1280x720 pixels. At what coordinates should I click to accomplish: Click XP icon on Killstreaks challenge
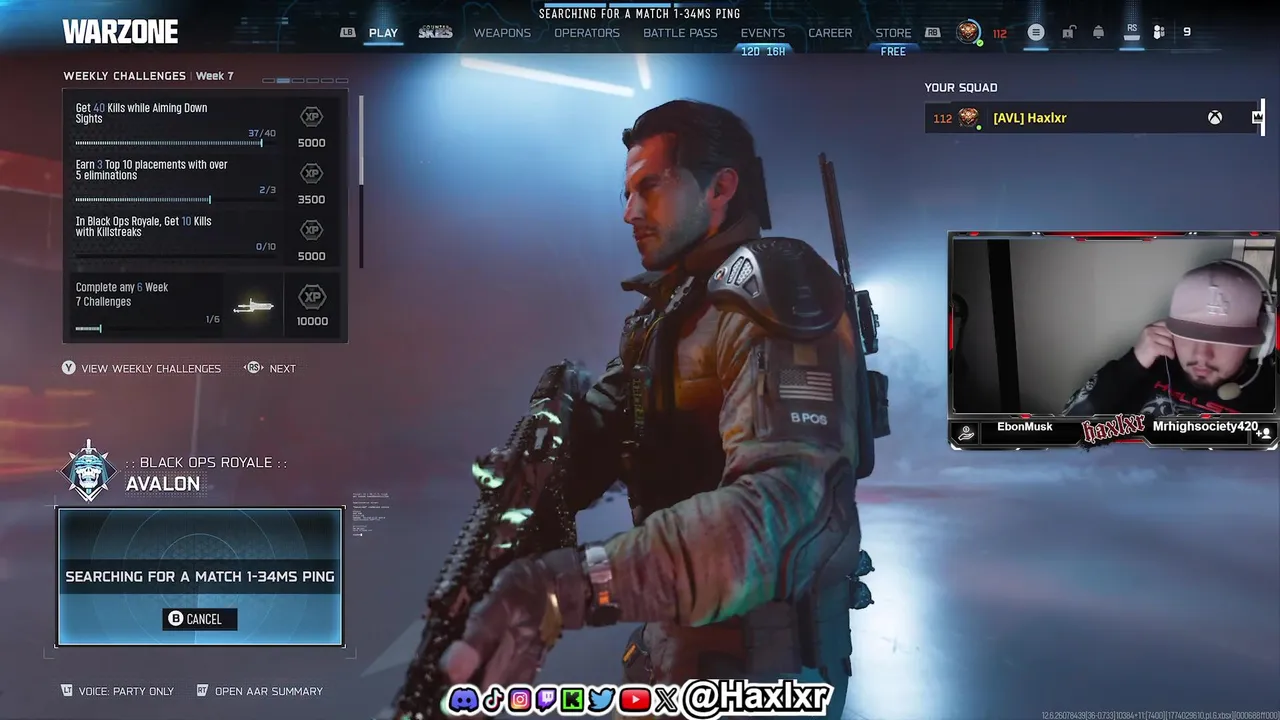(x=312, y=230)
